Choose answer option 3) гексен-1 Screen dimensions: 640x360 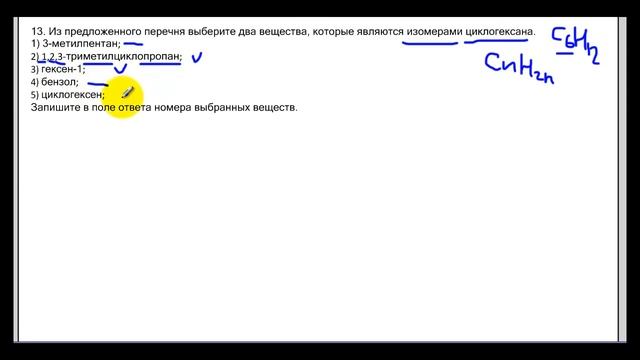[x=58, y=69]
